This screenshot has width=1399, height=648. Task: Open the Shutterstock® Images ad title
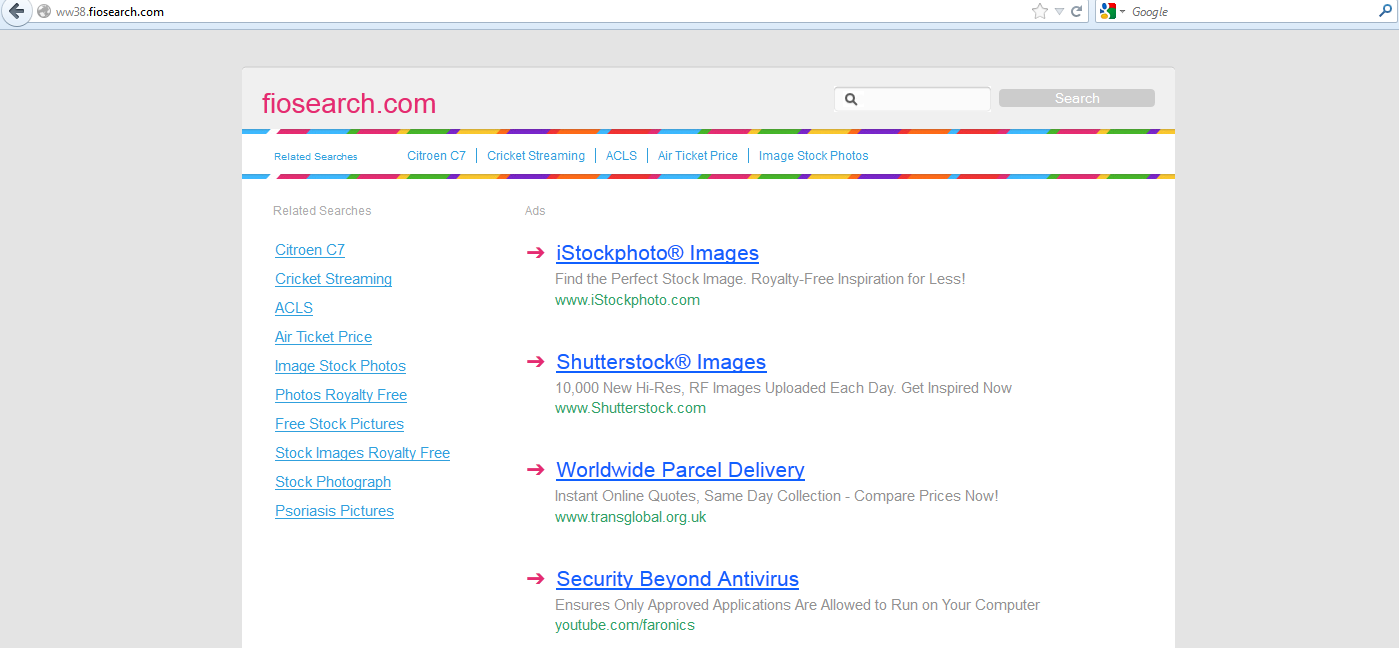tap(661, 362)
